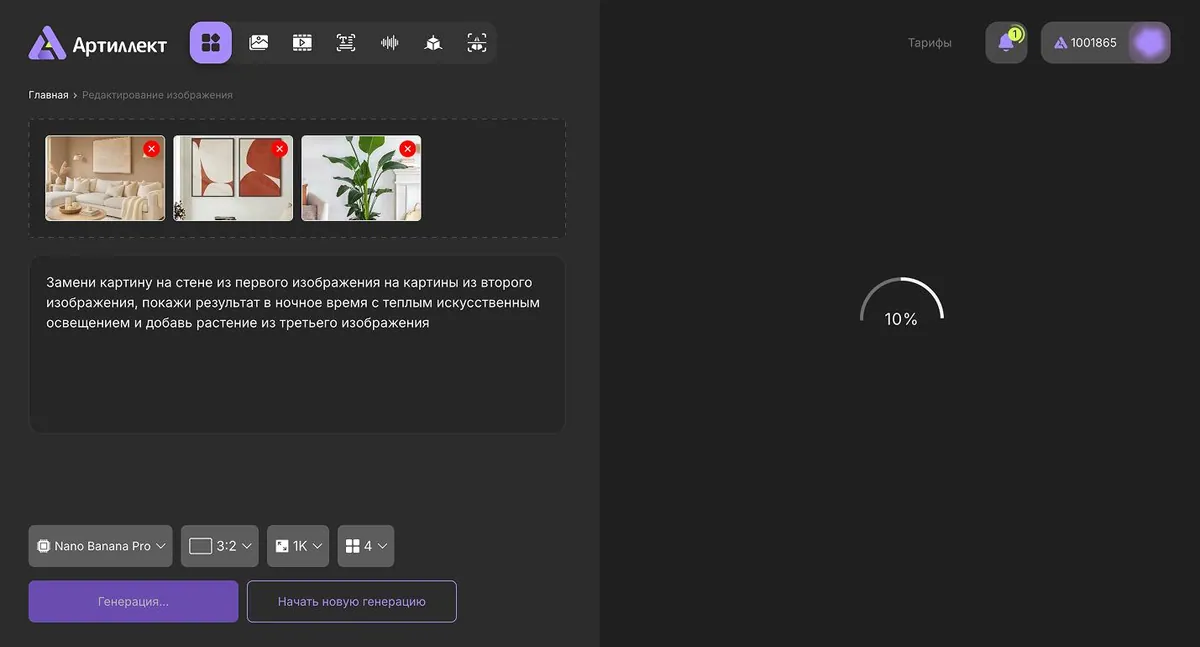Go to Тарифы page

[x=930, y=43]
